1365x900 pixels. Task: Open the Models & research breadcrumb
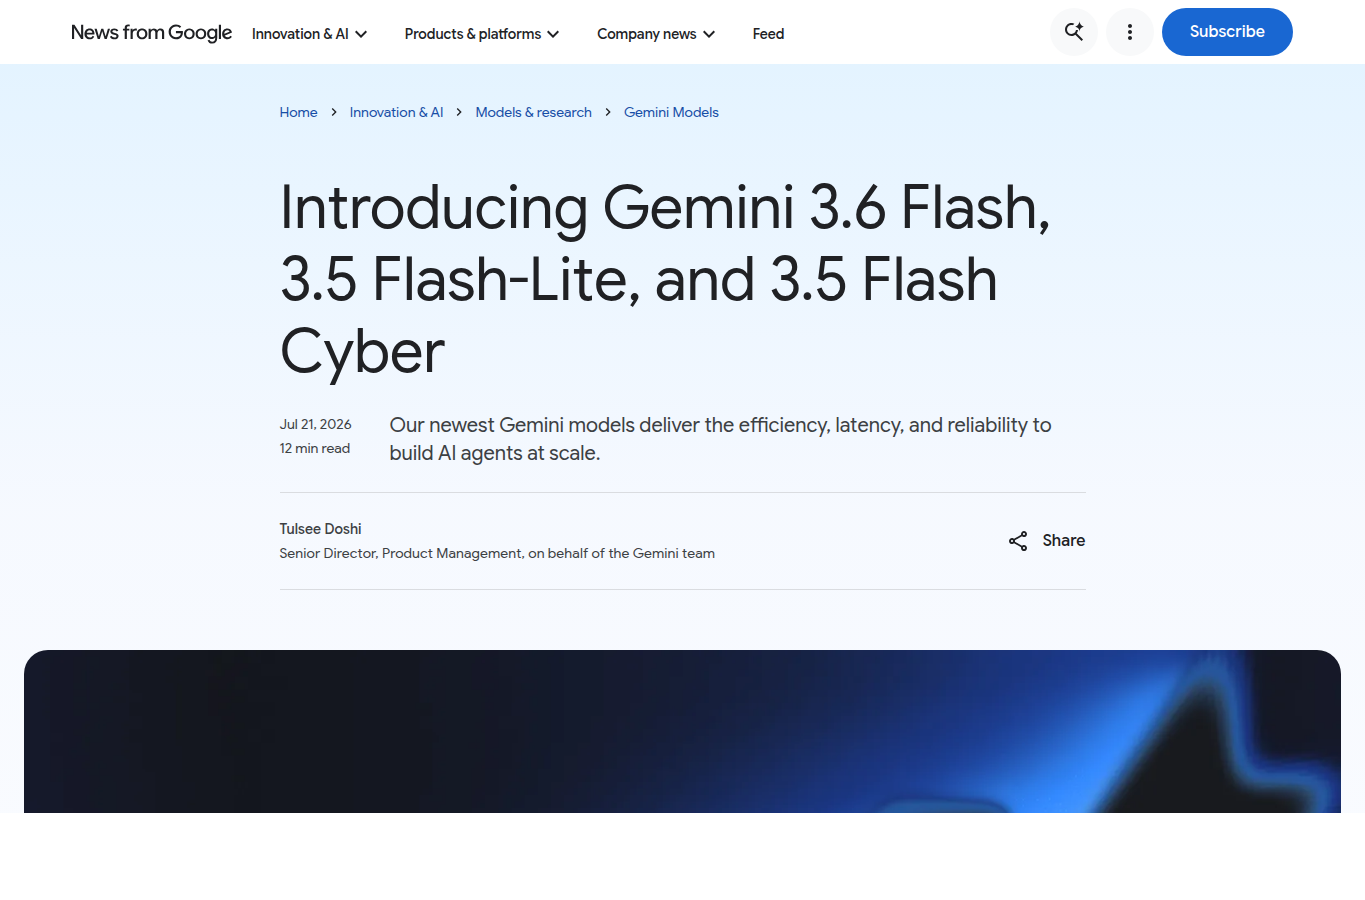pos(533,112)
